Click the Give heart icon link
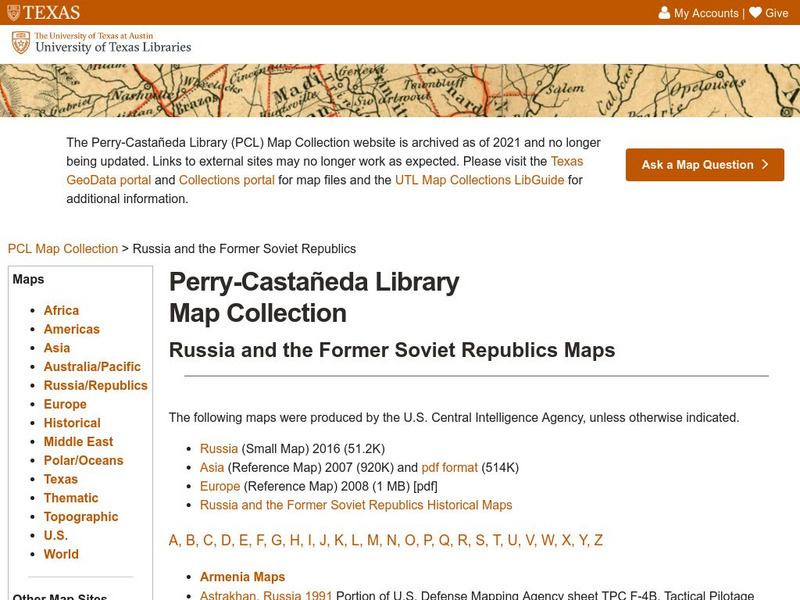 point(768,13)
